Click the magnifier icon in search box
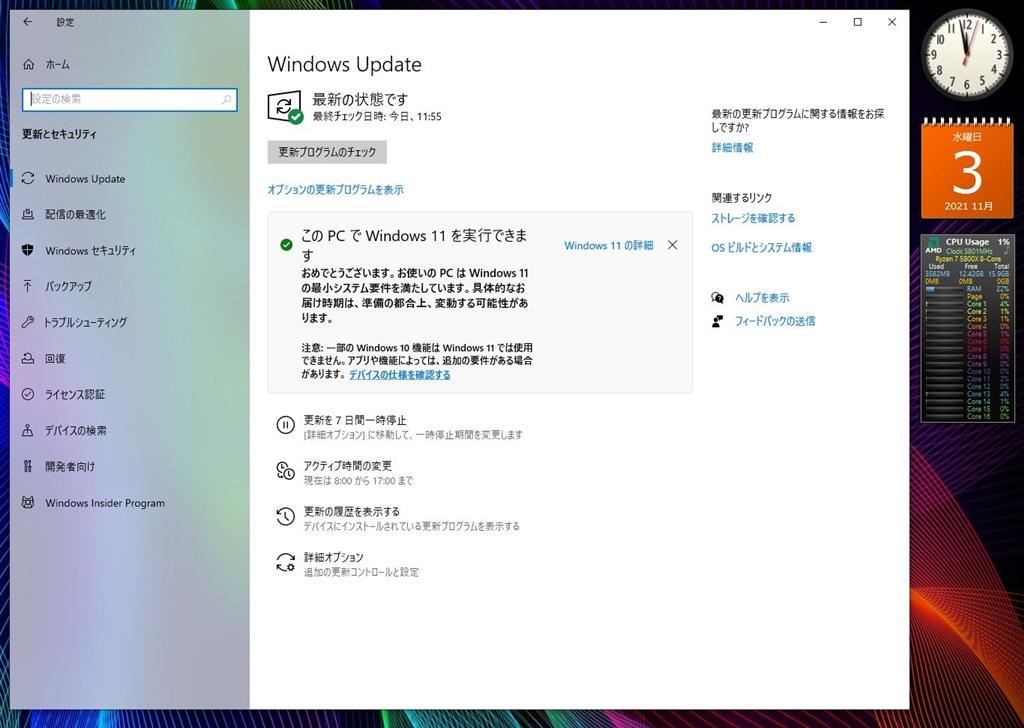This screenshot has height=728, width=1024. coord(227,99)
